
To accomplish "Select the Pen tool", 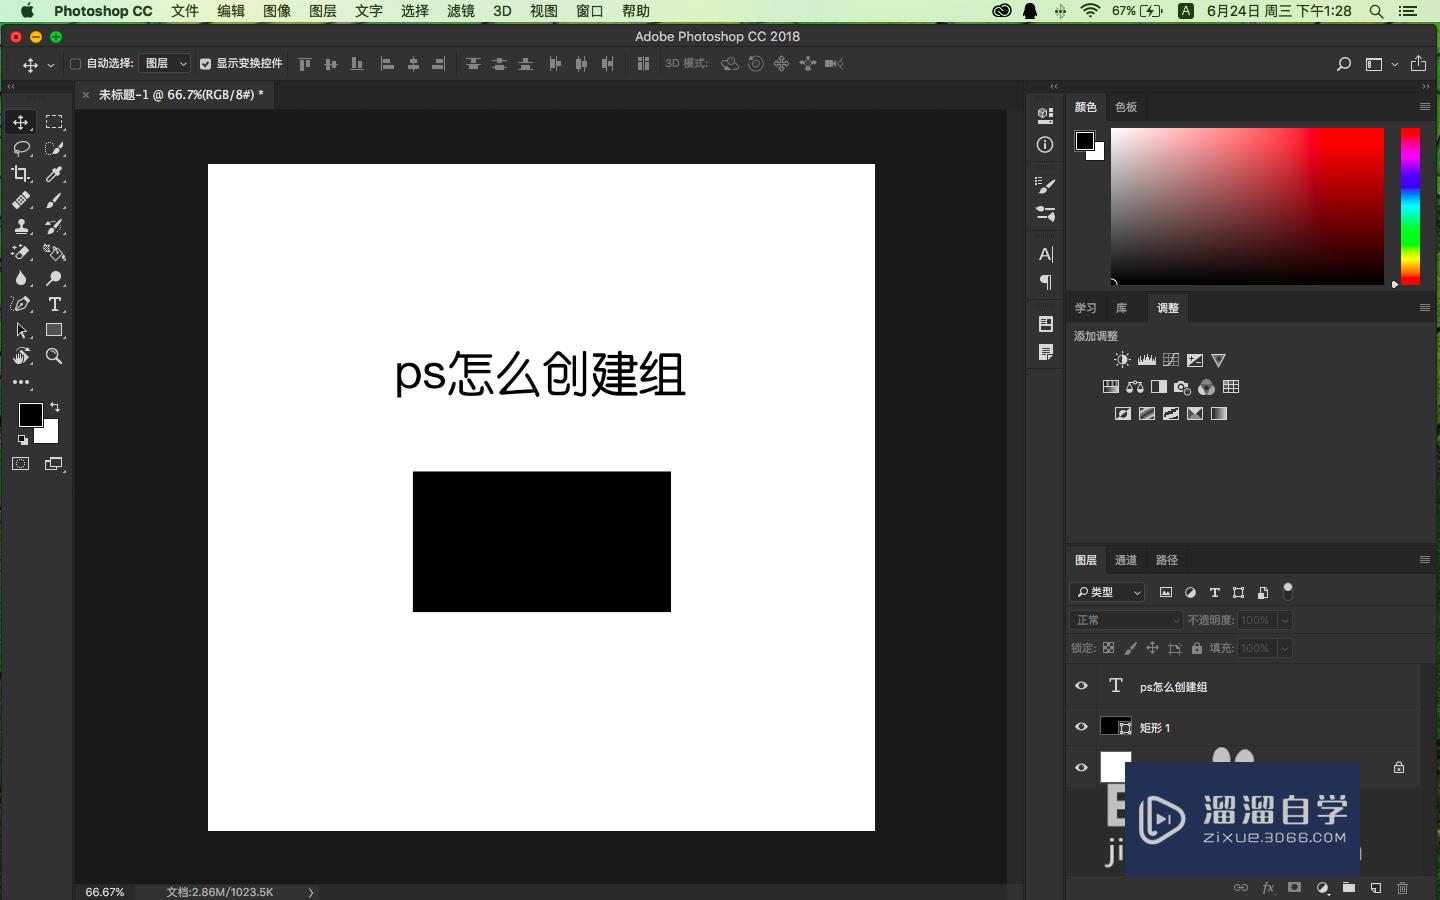I will (x=21, y=304).
